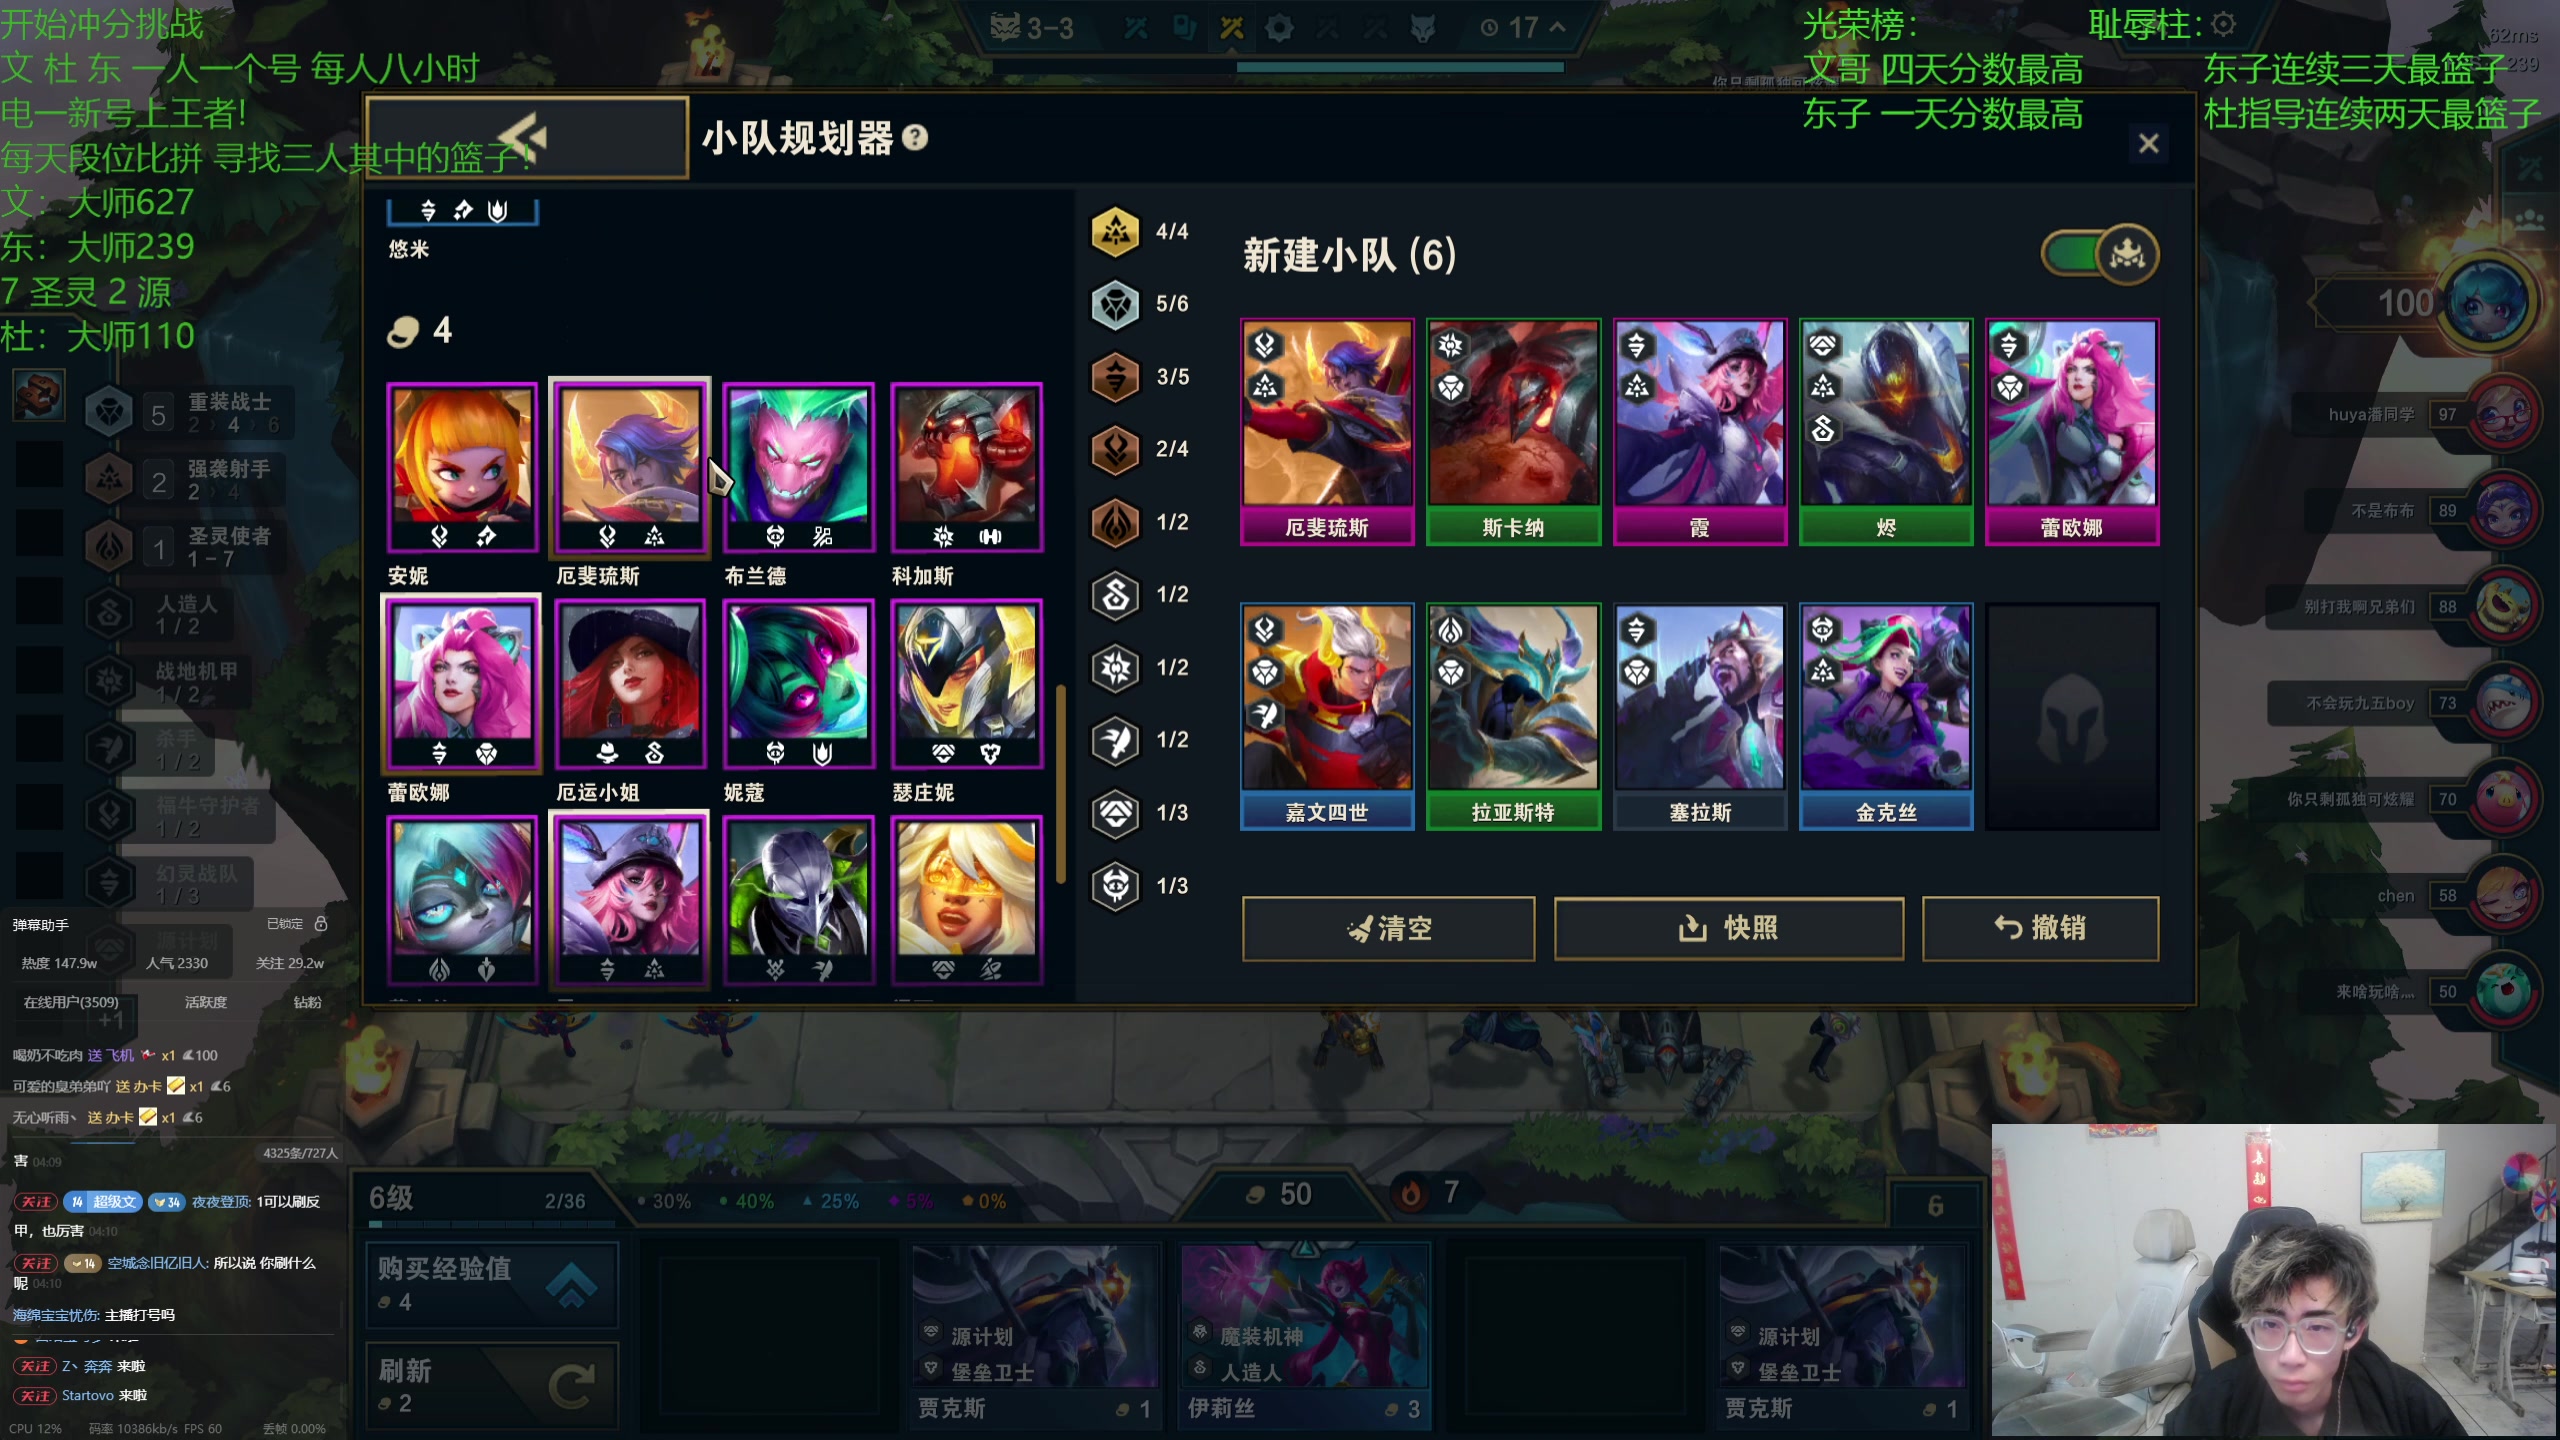Select 厄运小姐 from the champion list
The image size is (2560, 1440).
(x=630, y=685)
